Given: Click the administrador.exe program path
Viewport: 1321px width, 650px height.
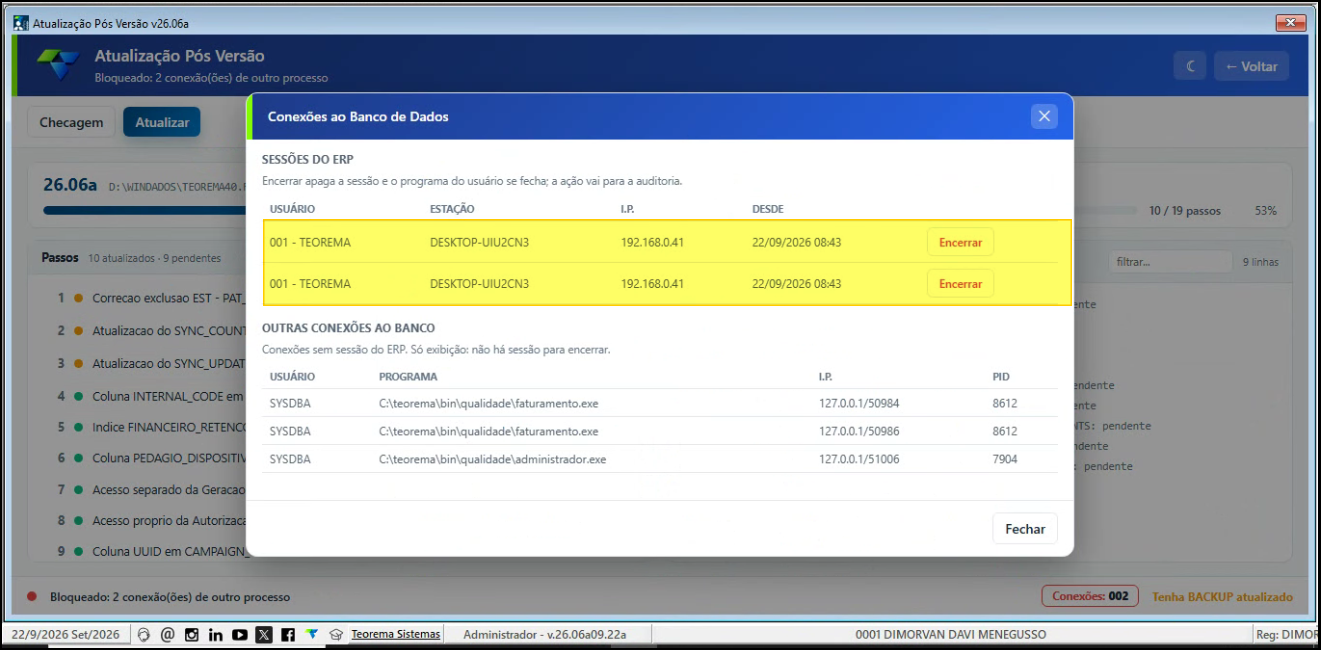Looking at the screenshot, I should coord(492,459).
